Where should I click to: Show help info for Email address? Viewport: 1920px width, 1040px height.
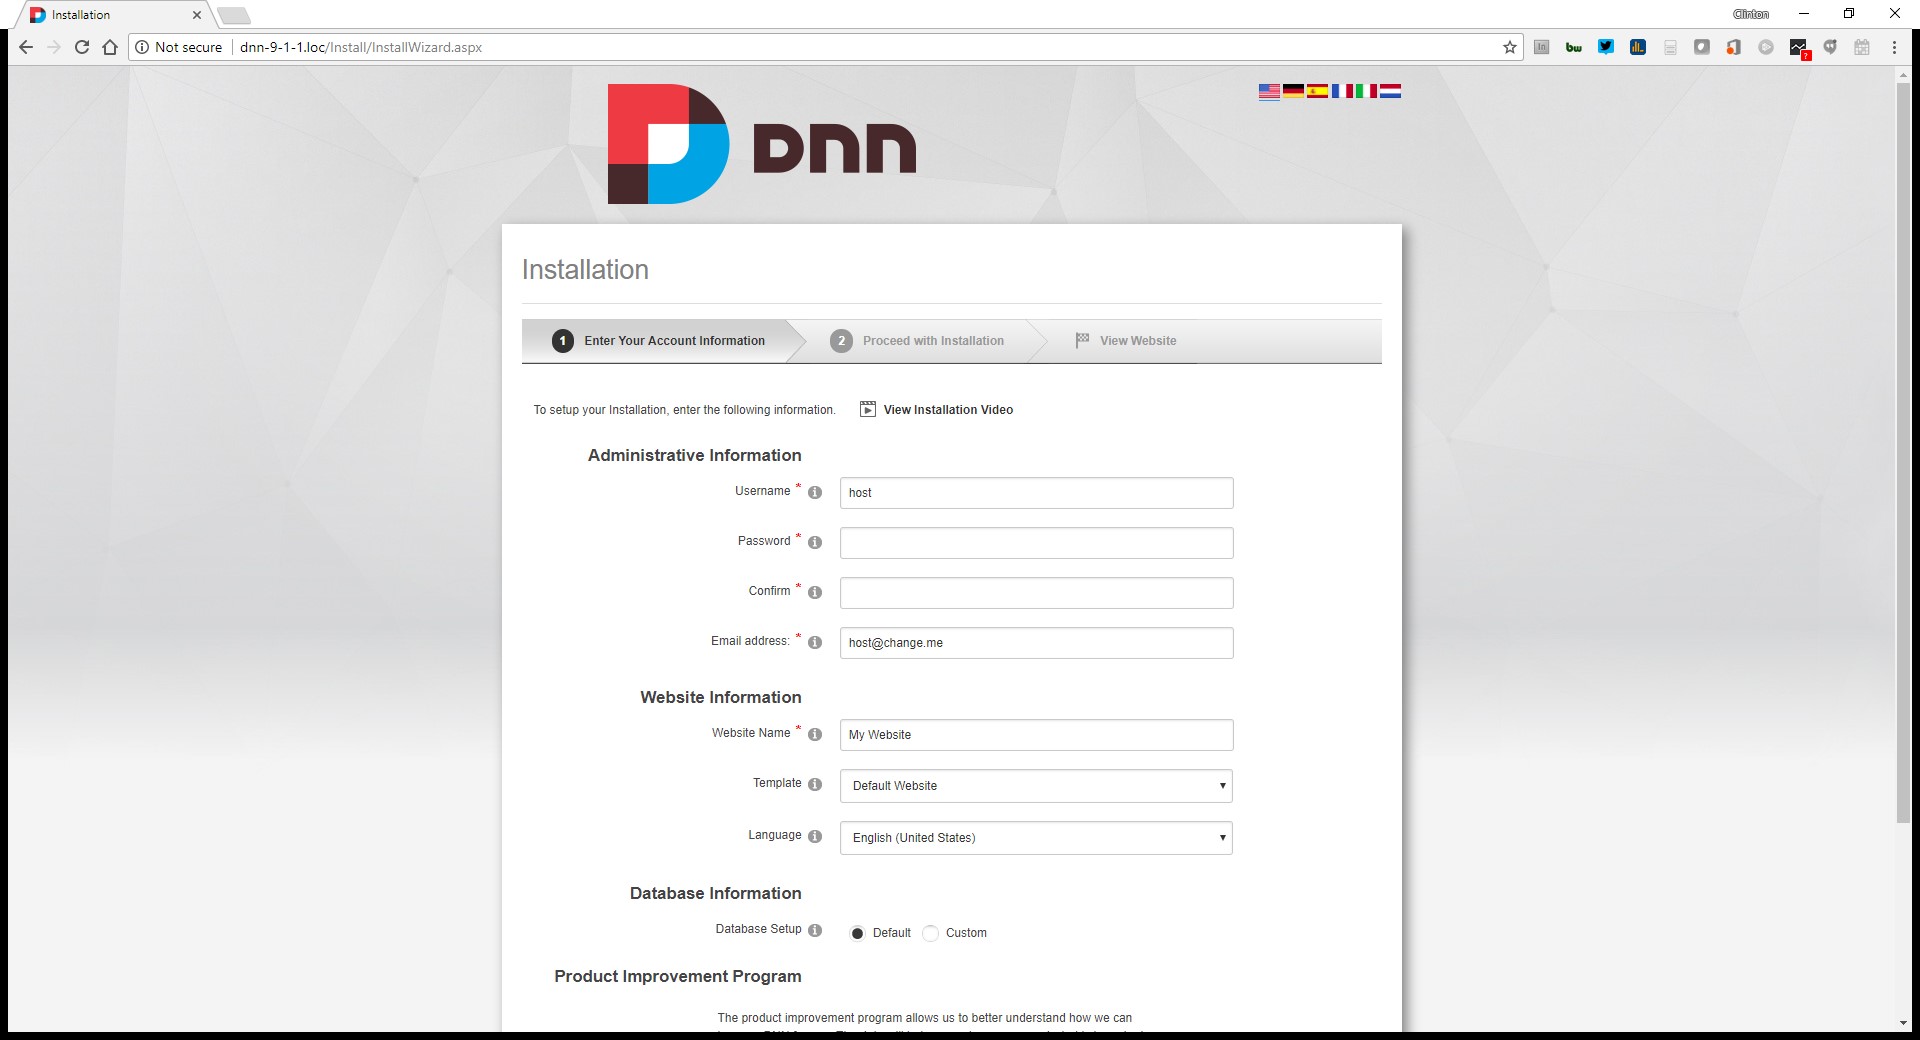point(815,642)
